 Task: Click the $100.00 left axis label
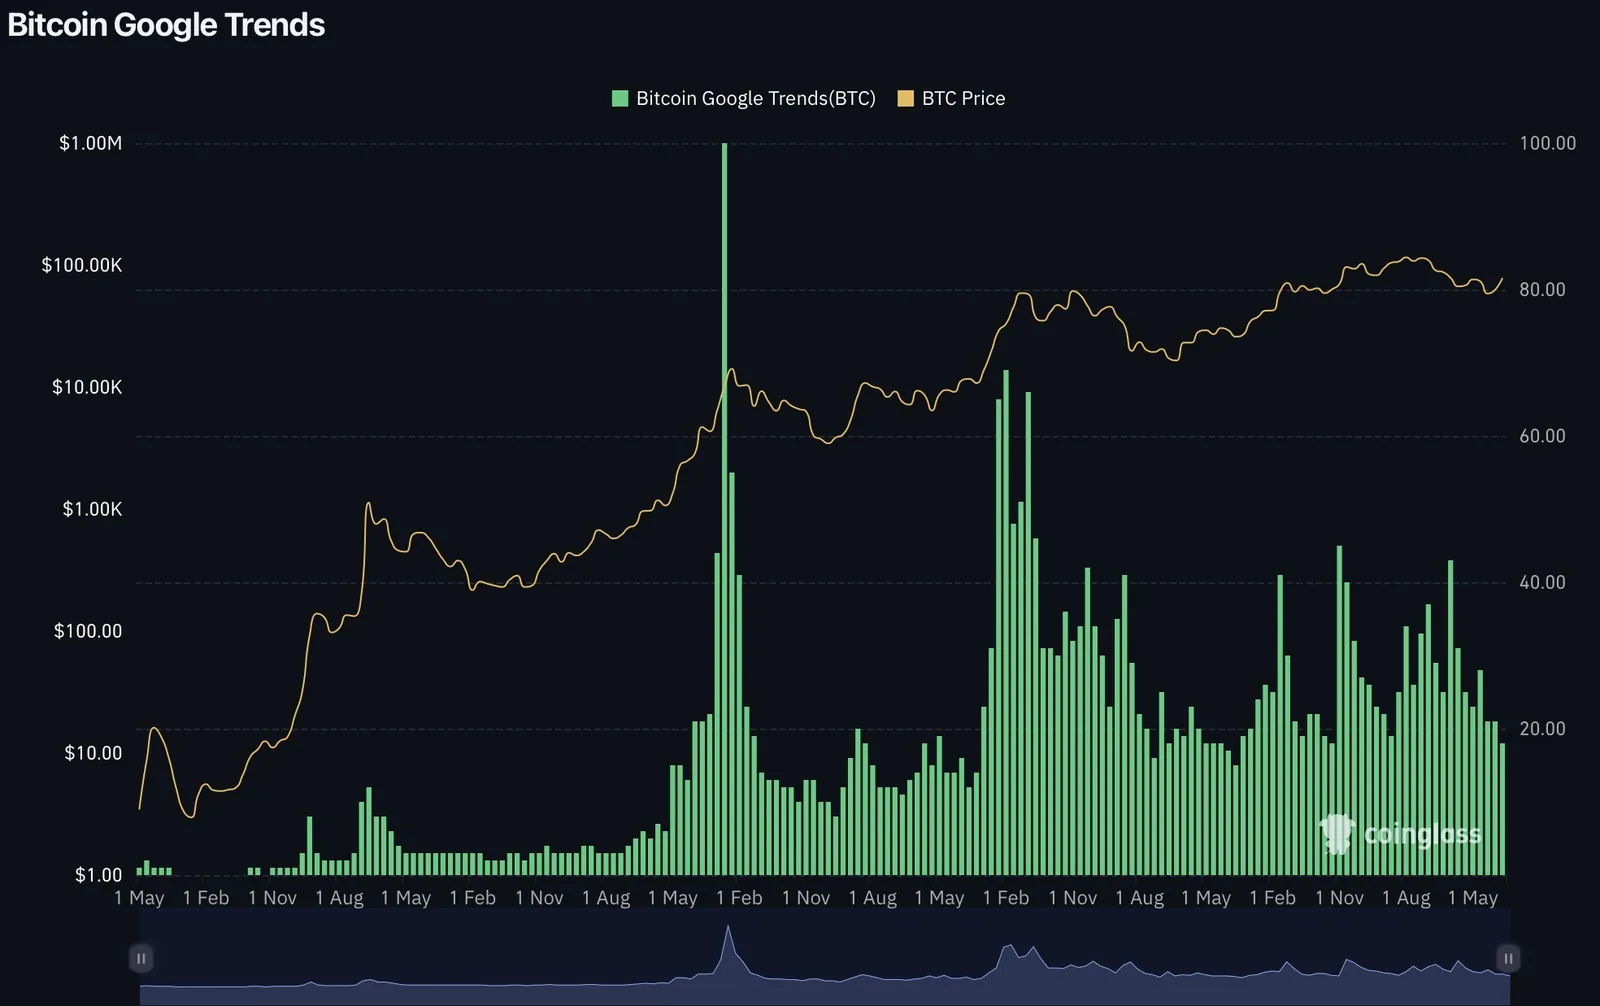click(88, 631)
